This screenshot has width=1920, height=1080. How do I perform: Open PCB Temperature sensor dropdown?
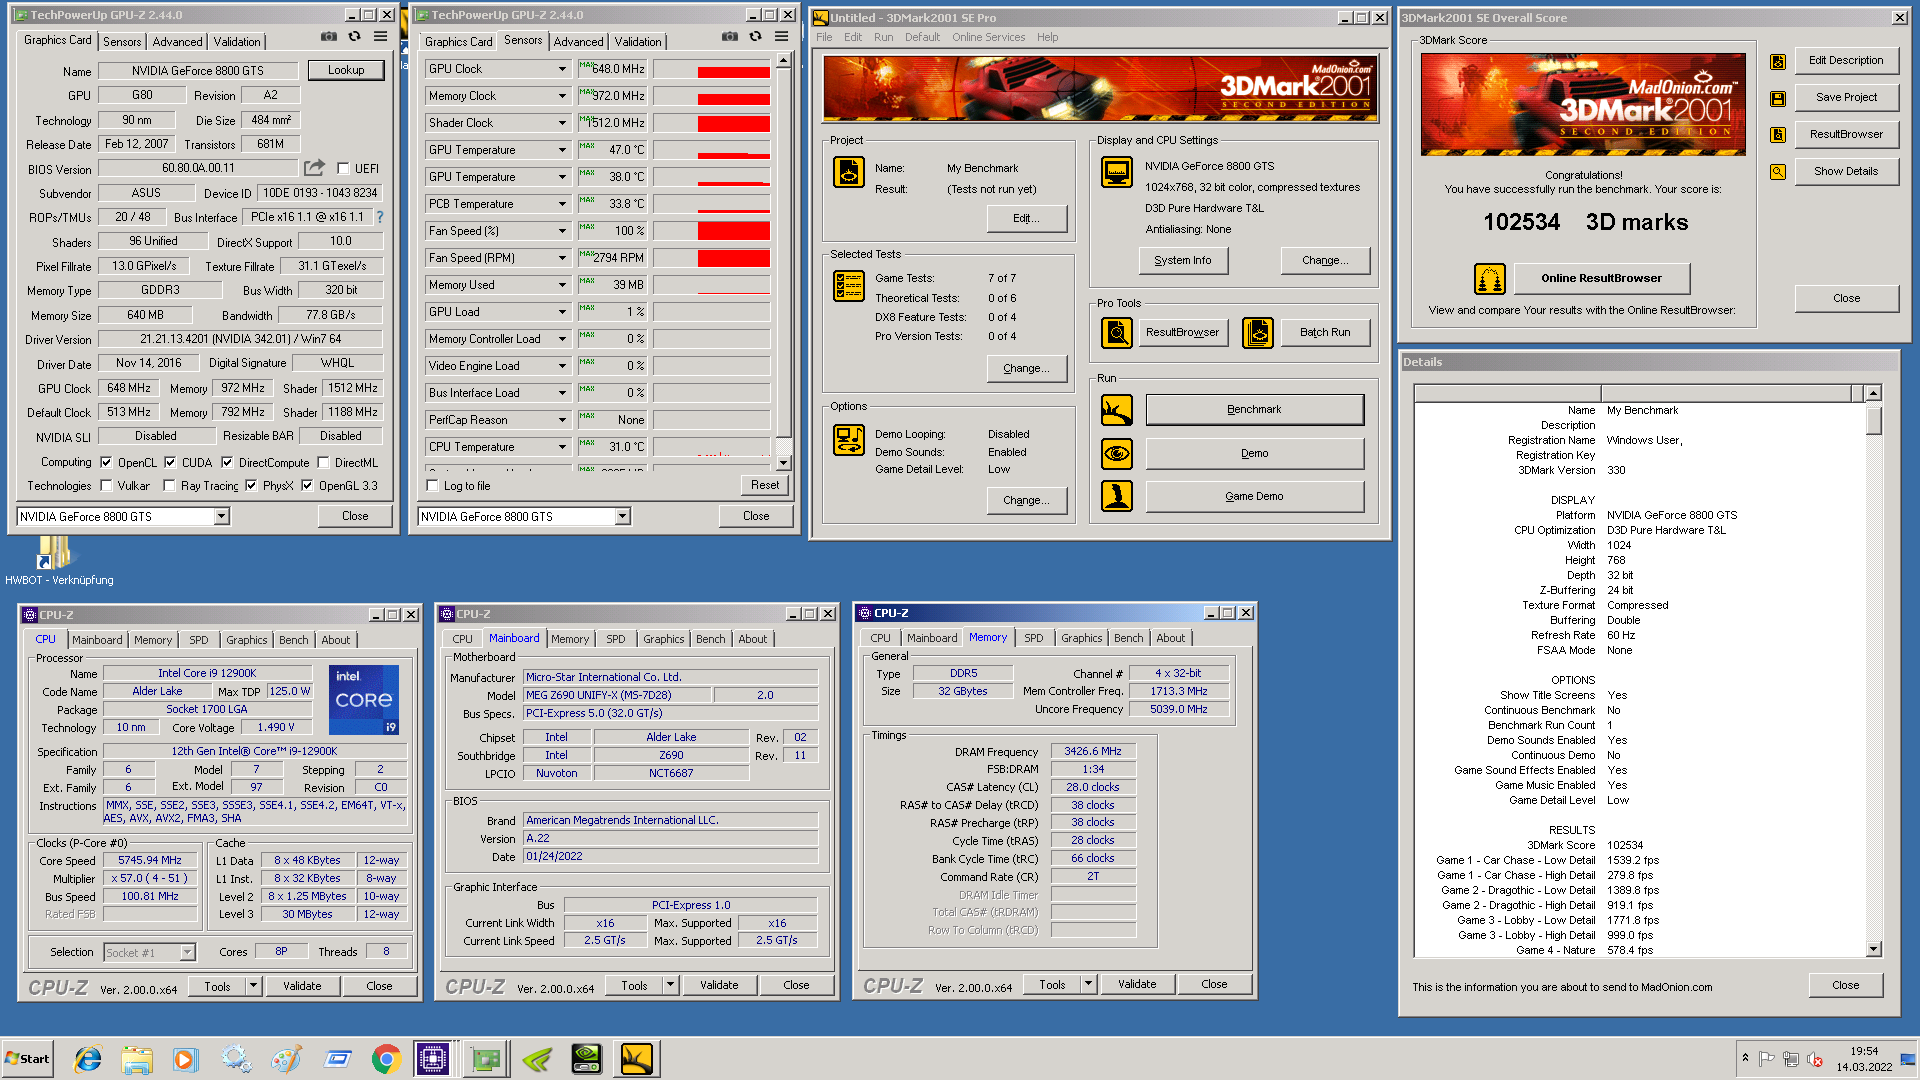pyautogui.click(x=562, y=204)
